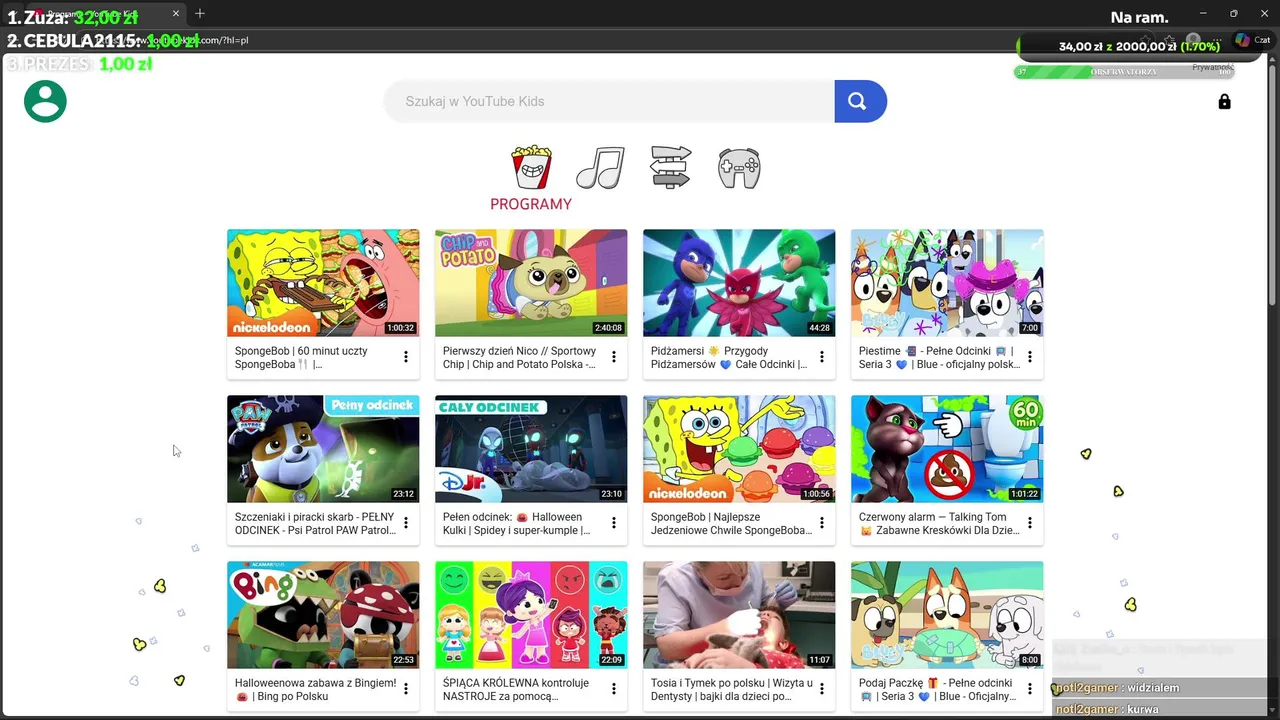Open options for Czerwony alarm Talking Tom
Screen dimensions: 1280x720
1030,523
